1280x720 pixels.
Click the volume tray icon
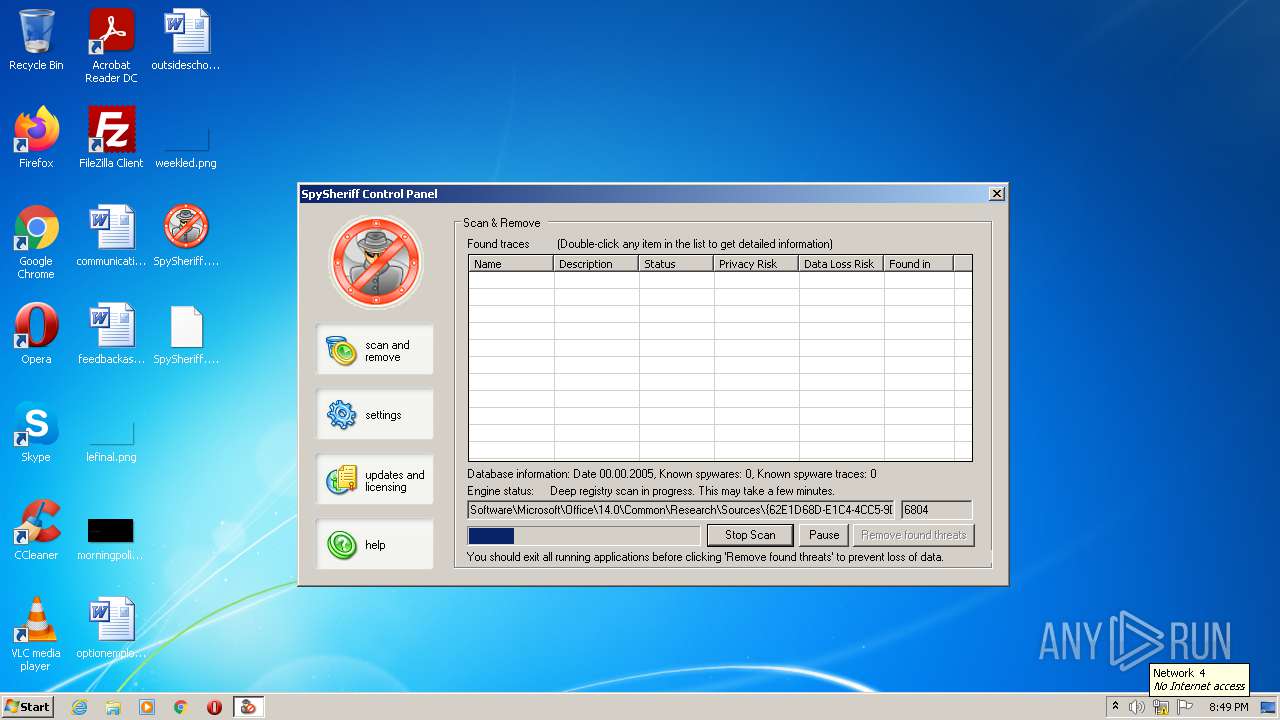[x=1137, y=707]
